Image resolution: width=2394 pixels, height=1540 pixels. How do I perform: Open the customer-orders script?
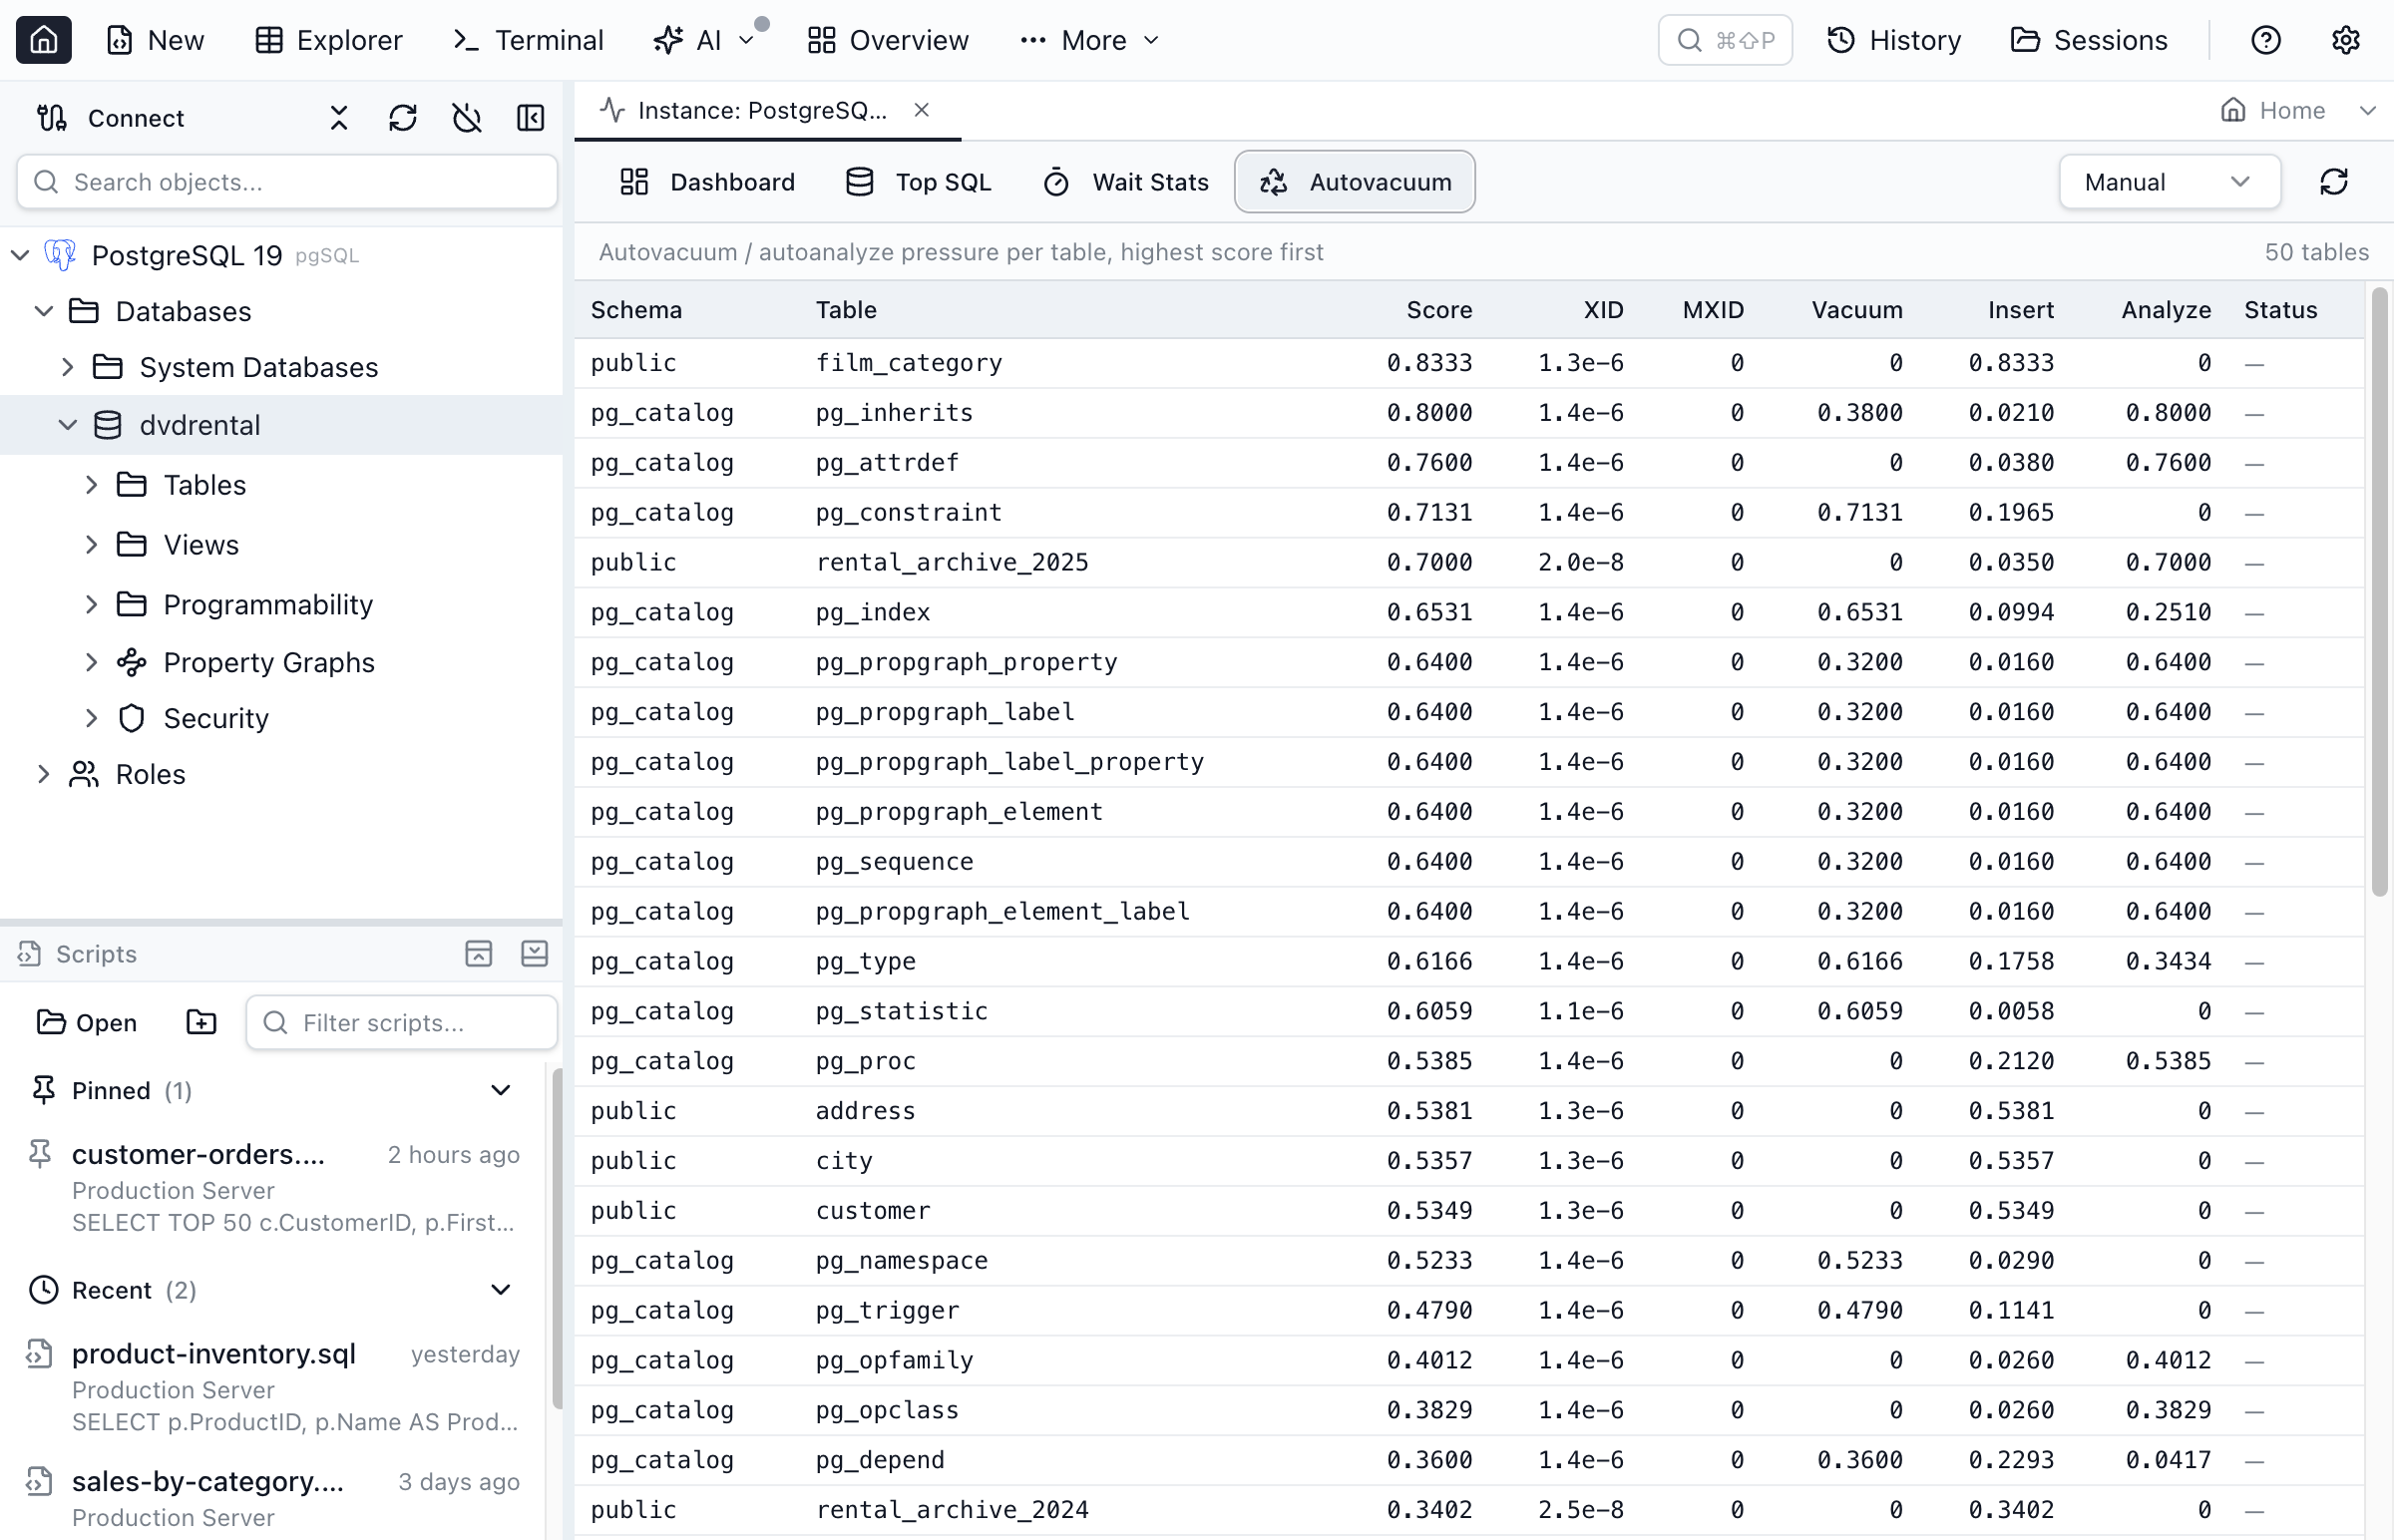pyautogui.click(x=273, y=1188)
